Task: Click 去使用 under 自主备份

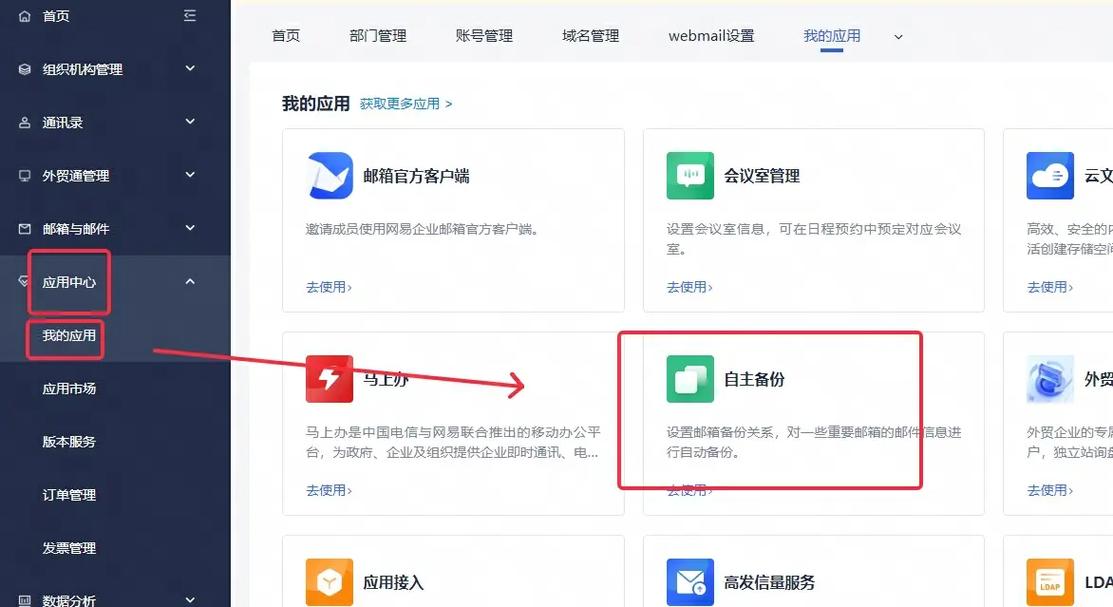Action: coord(687,489)
